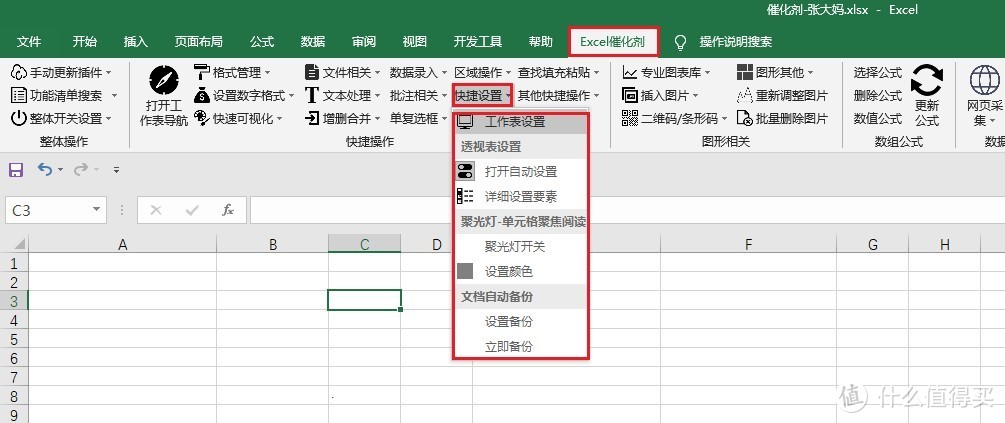
Task: Click the Save floppy disk icon
Action: pos(15,170)
